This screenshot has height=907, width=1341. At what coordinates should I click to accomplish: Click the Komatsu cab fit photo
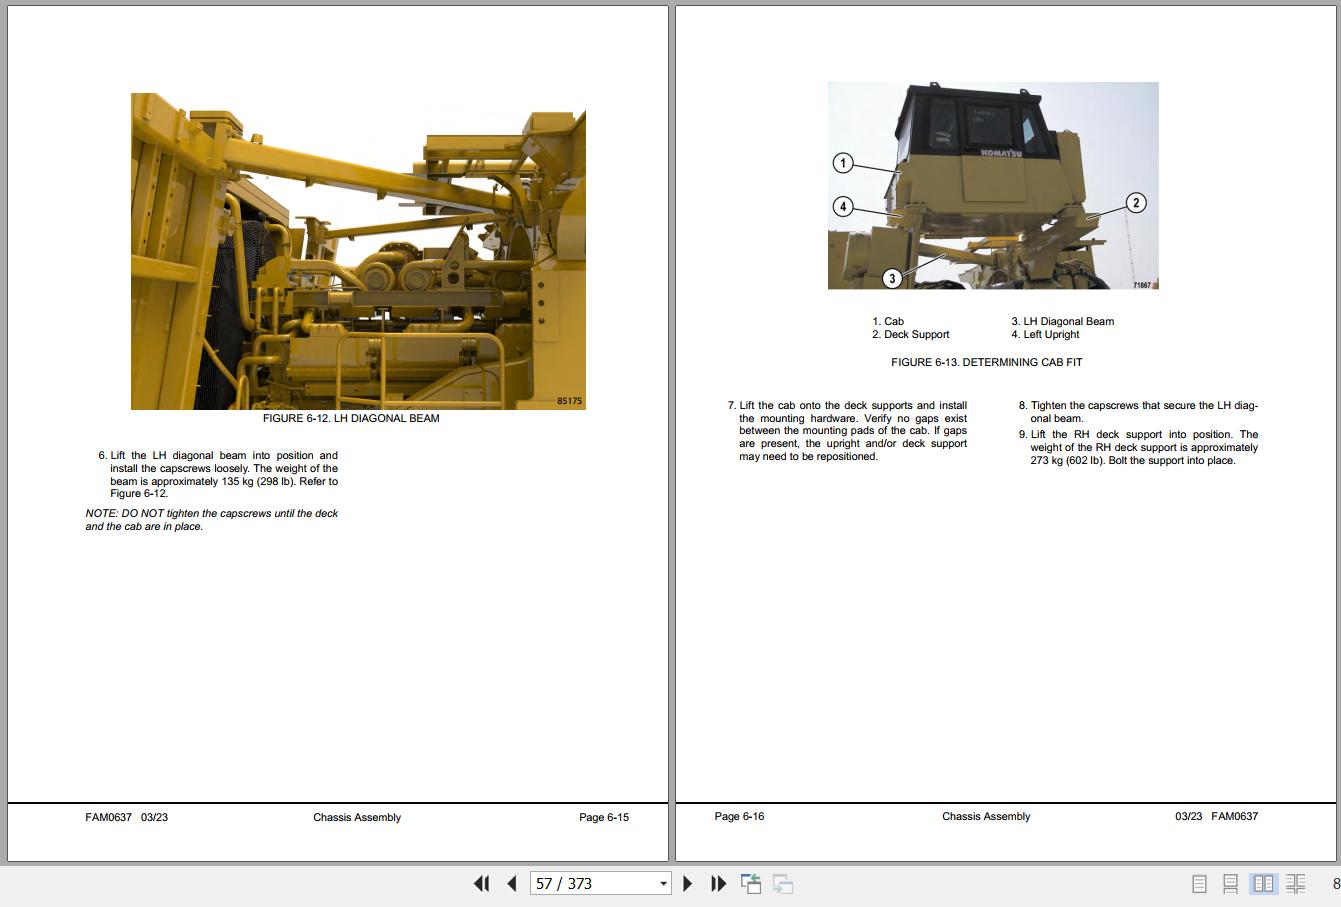pyautogui.click(x=992, y=186)
